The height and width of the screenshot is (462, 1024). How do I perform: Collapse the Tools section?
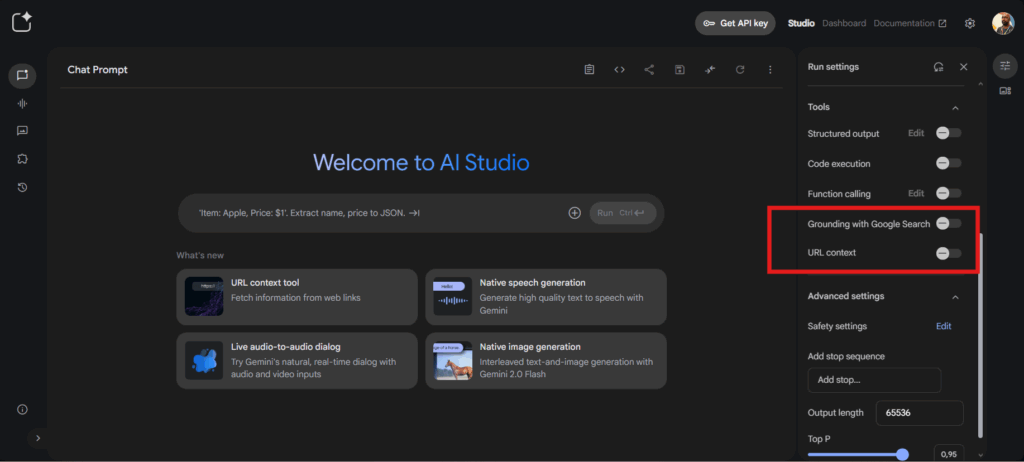click(x=955, y=107)
